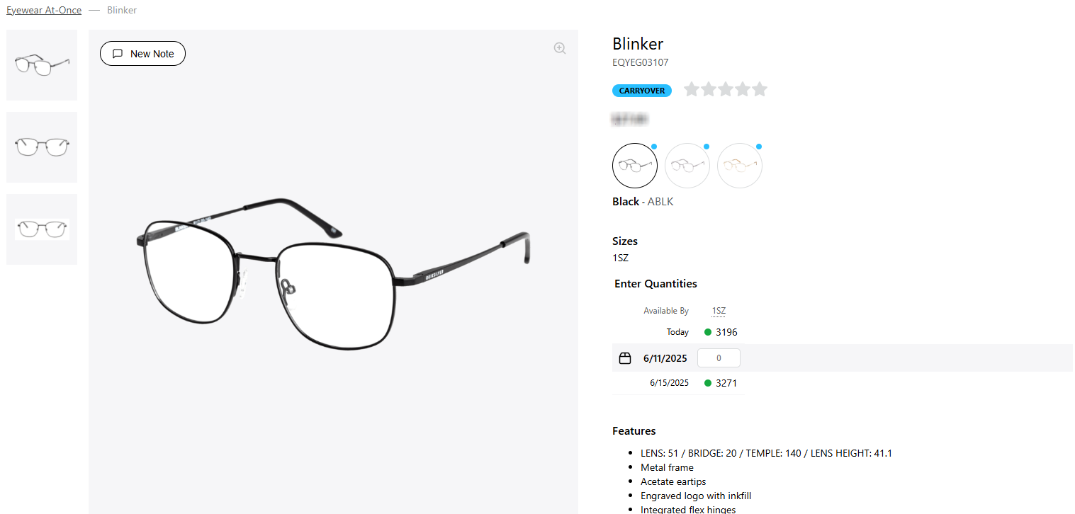Click the shipment box icon beside 6/11/2025

click(625, 358)
